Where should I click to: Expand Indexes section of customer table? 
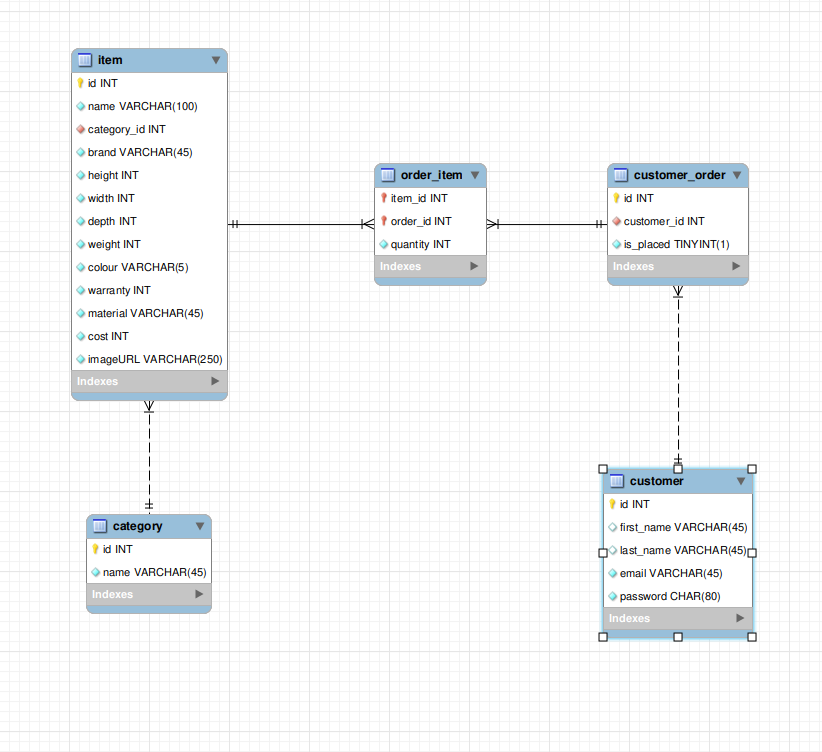pos(740,618)
